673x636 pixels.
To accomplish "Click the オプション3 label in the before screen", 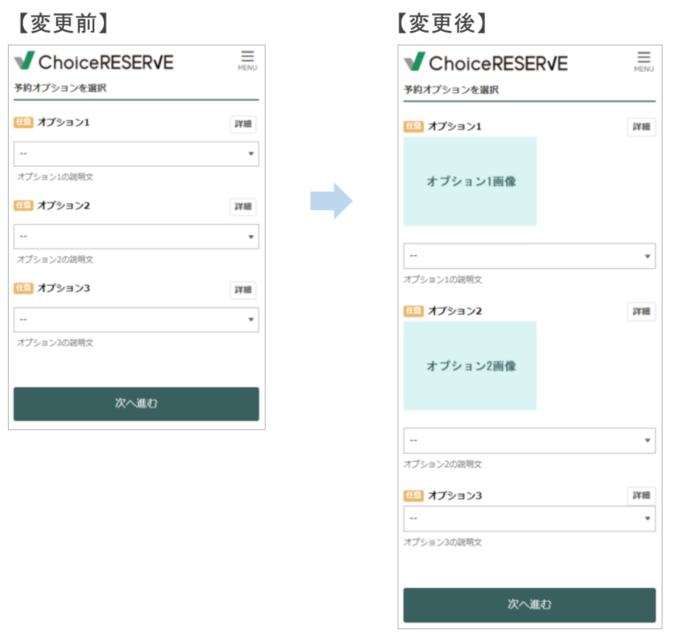I will [64, 288].
